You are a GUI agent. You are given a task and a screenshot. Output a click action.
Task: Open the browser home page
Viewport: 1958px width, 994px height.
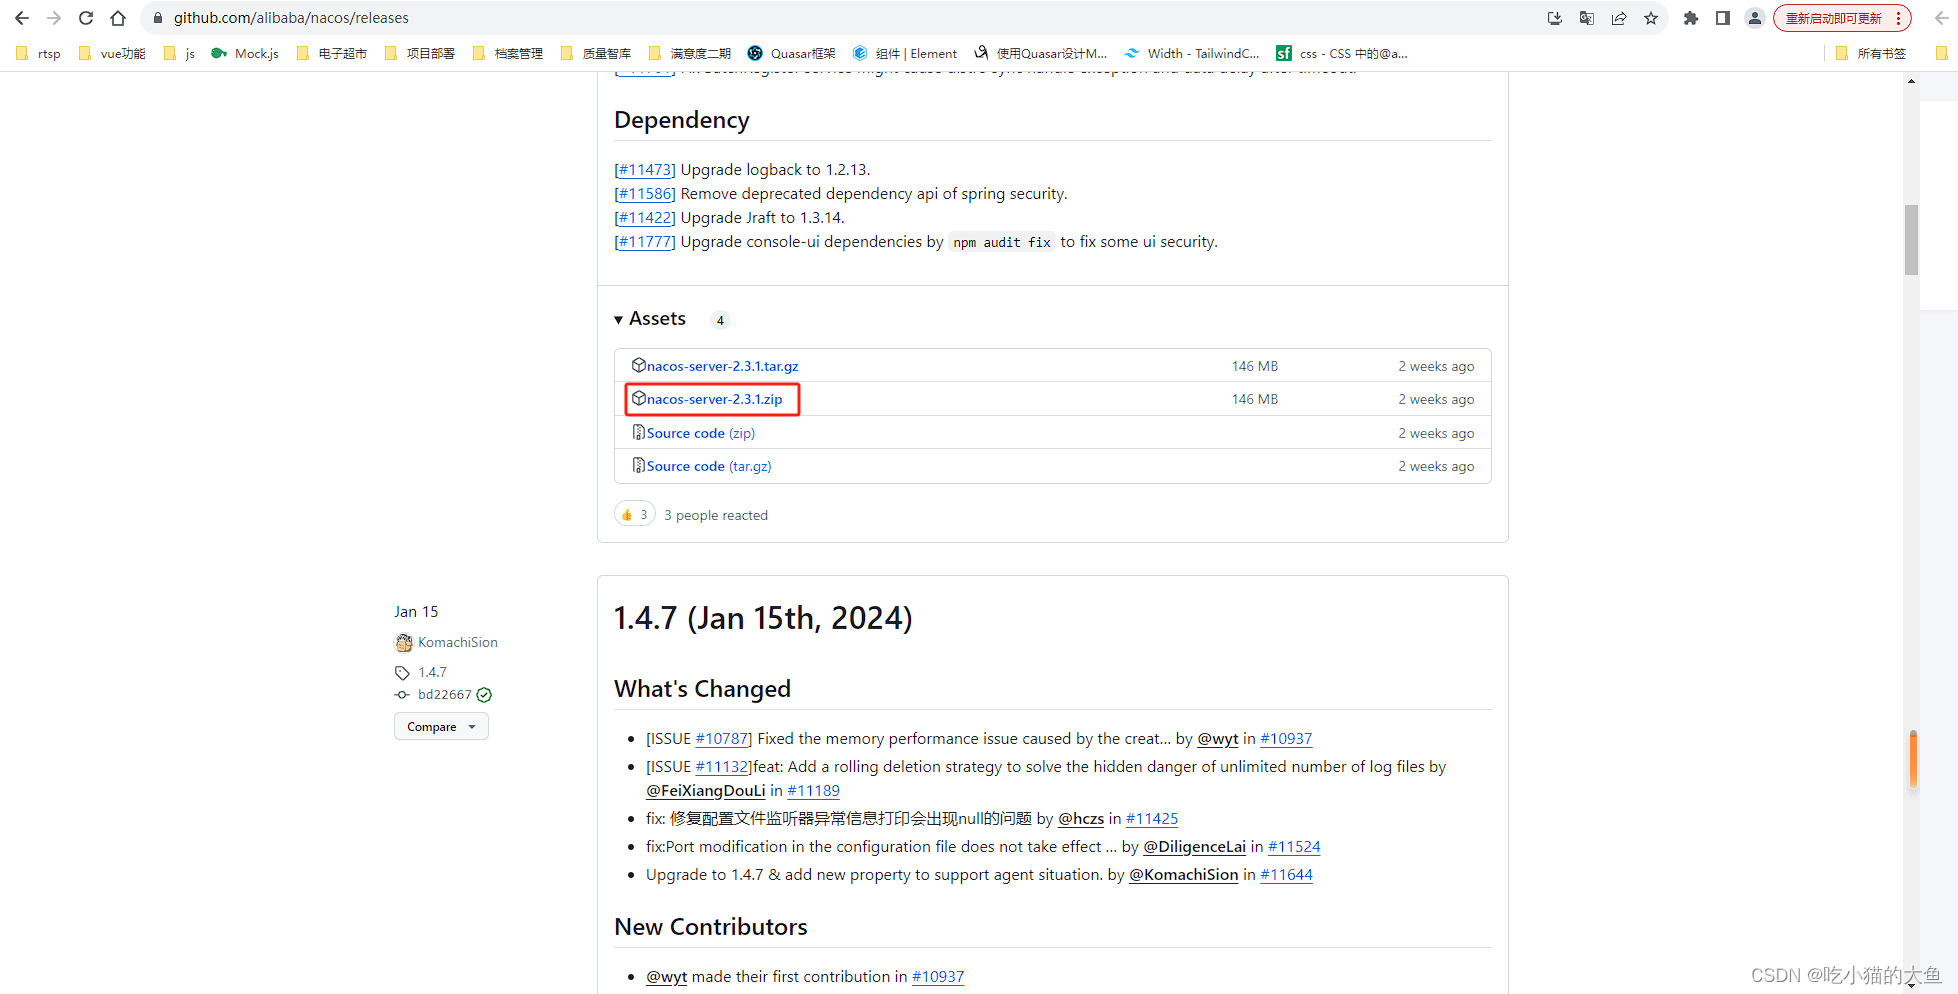(118, 18)
